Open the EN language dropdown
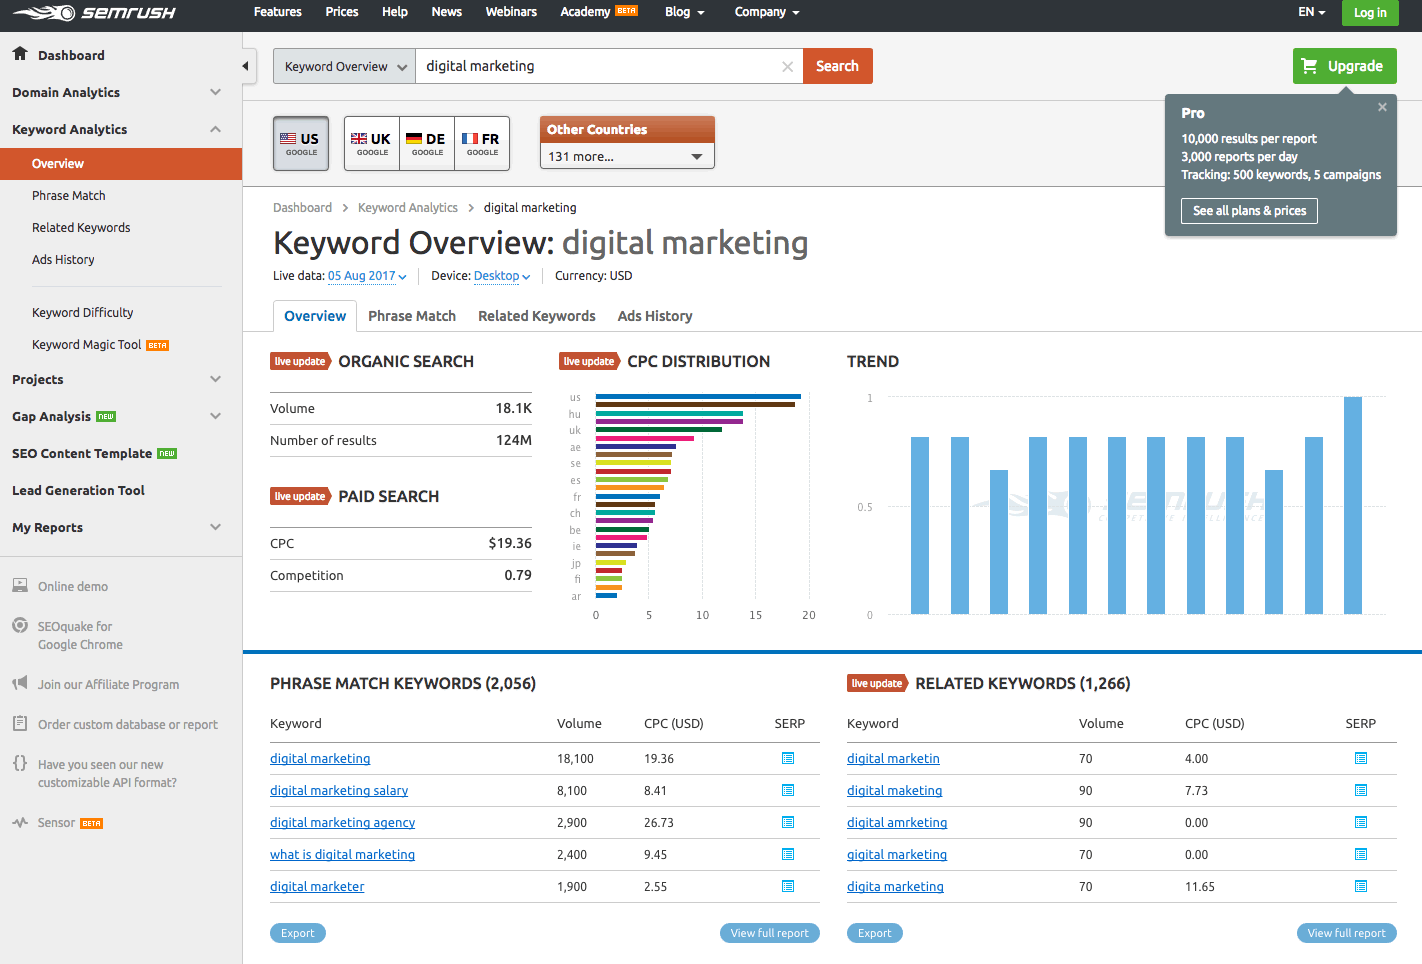 tap(1311, 12)
